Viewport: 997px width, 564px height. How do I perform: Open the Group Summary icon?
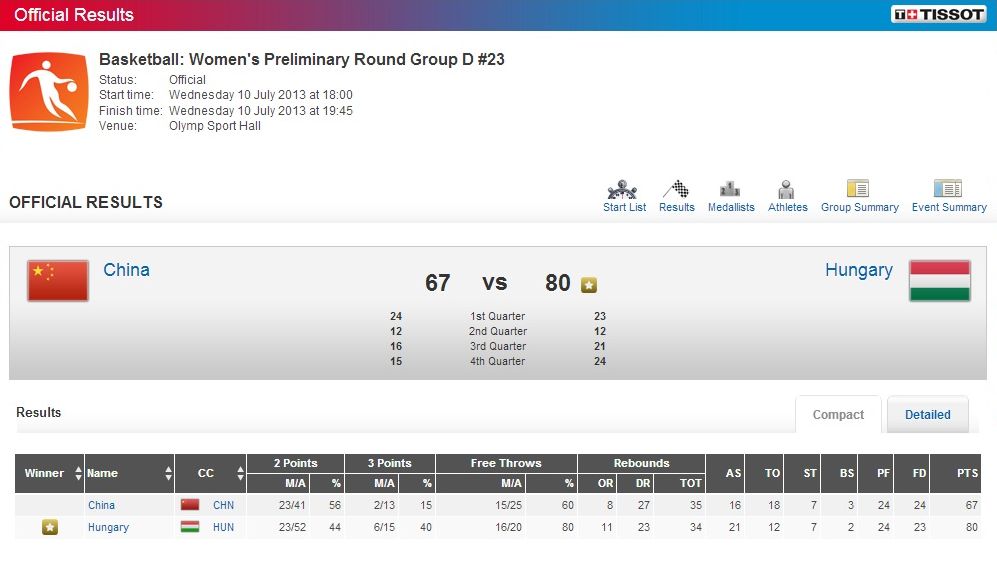pyautogui.click(x=858, y=189)
